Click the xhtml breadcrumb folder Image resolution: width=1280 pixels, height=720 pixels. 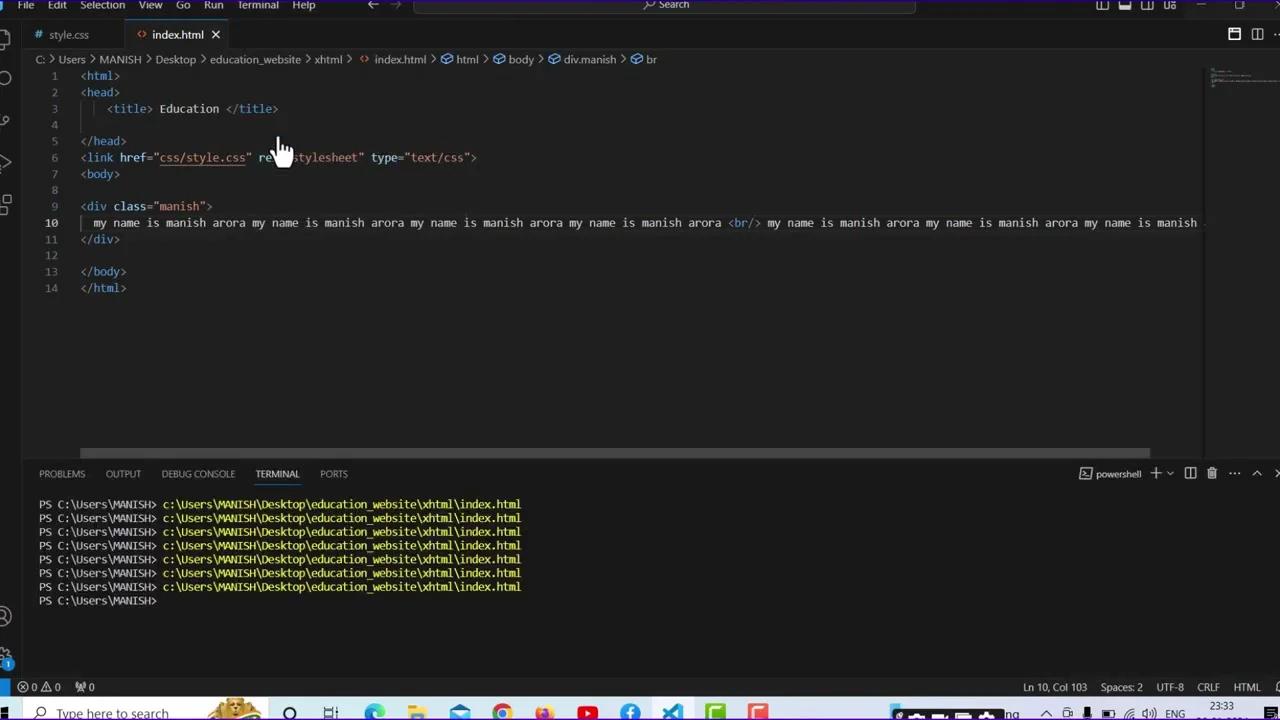pyautogui.click(x=328, y=60)
